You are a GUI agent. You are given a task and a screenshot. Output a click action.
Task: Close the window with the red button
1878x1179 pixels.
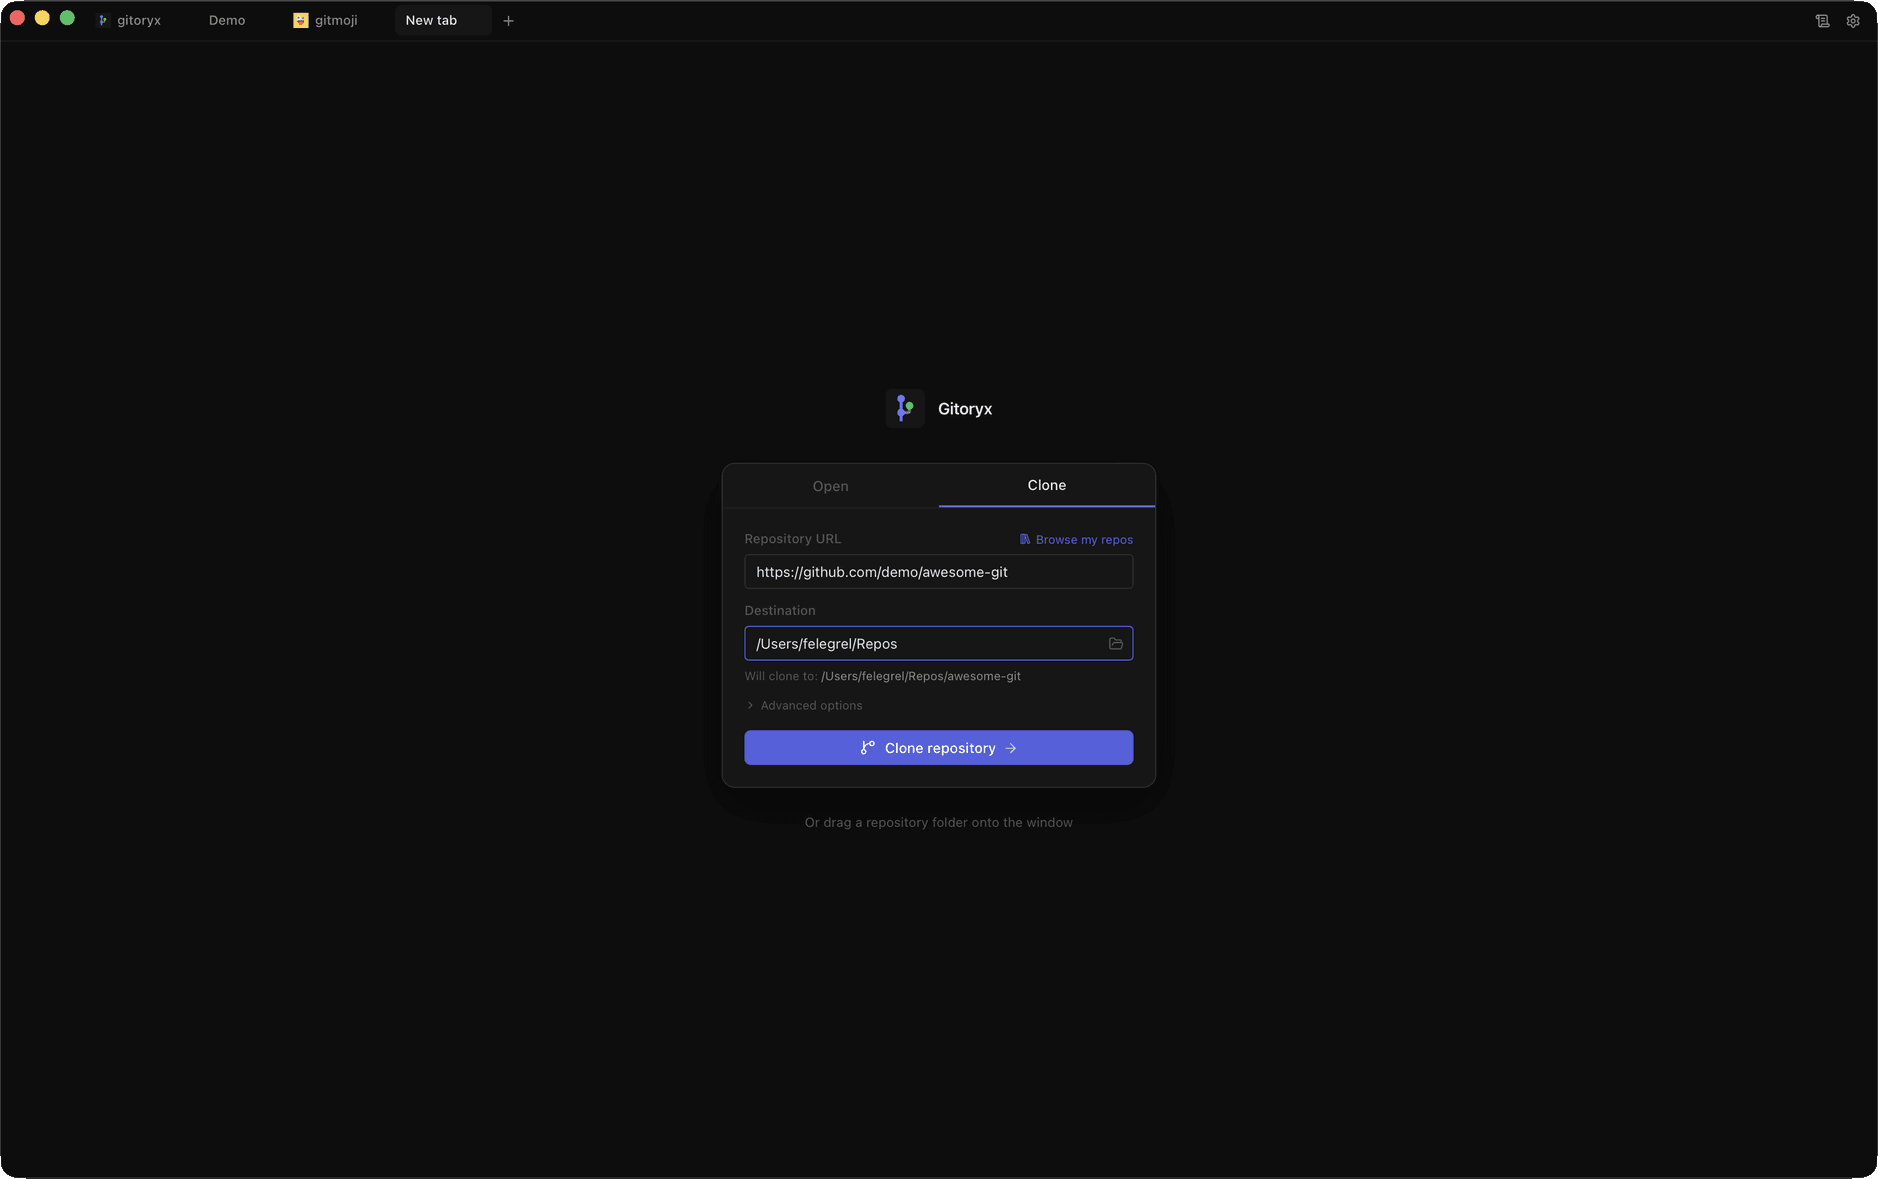tap(17, 18)
